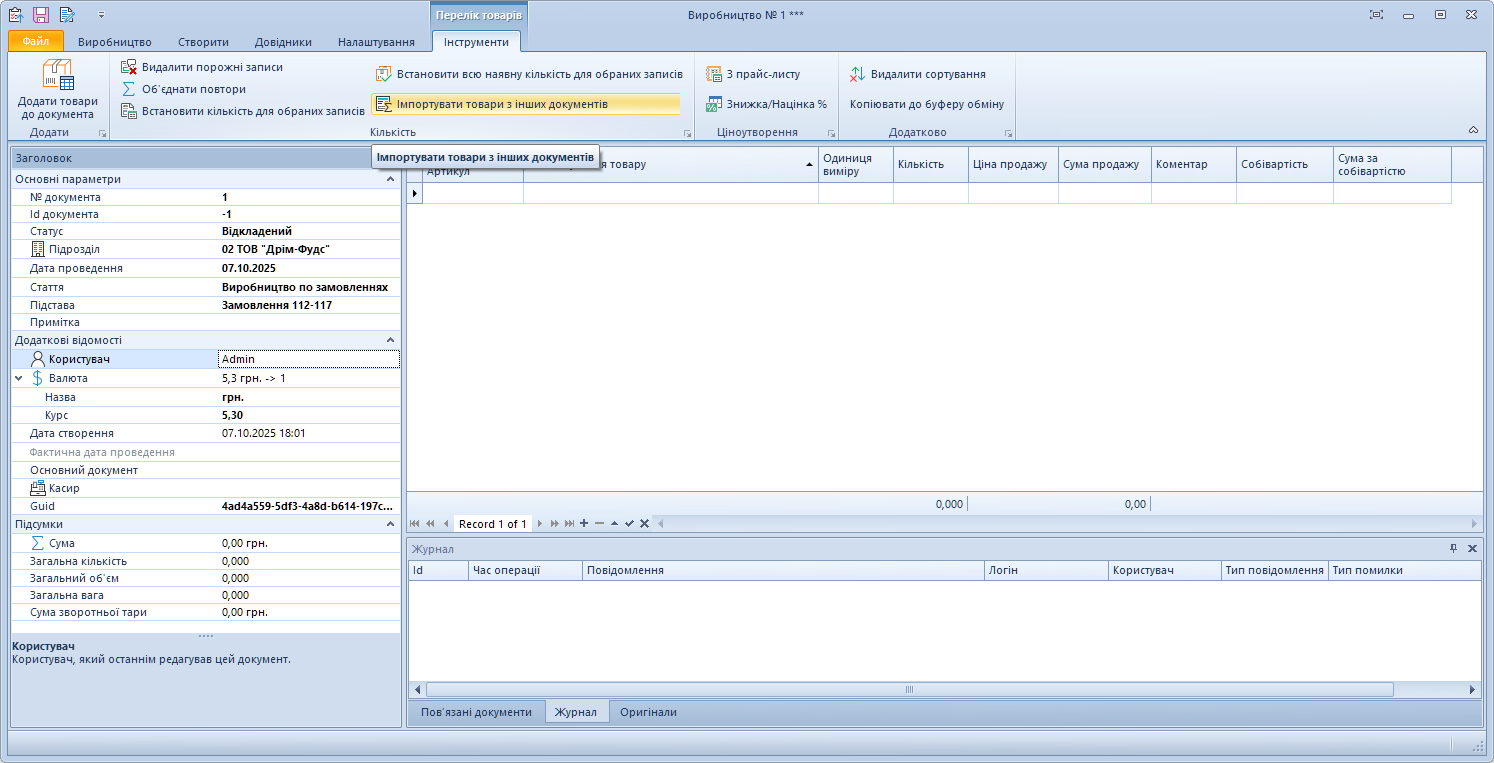
Task: Append new record with plus button
Action: point(584,524)
